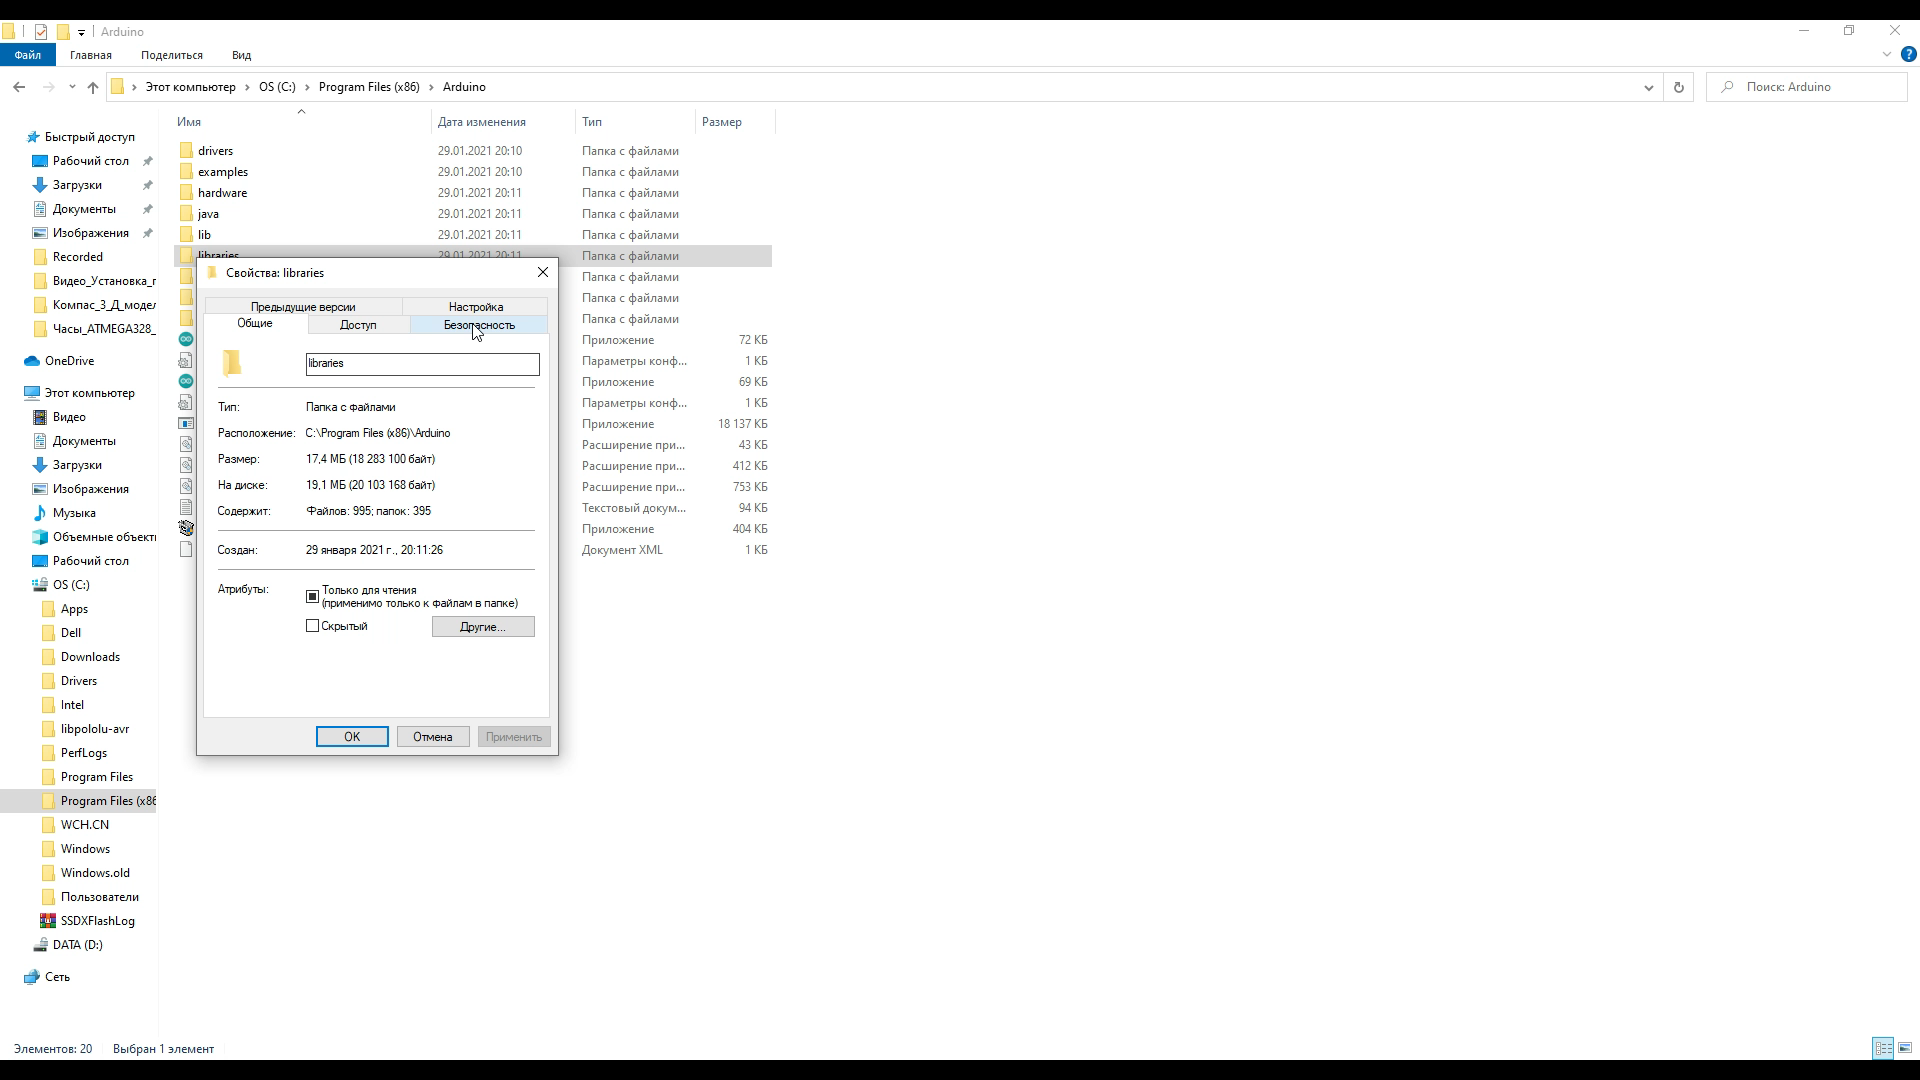Click the up-one-level arrow icon
The height and width of the screenshot is (1080, 1920).
click(x=93, y=87)
